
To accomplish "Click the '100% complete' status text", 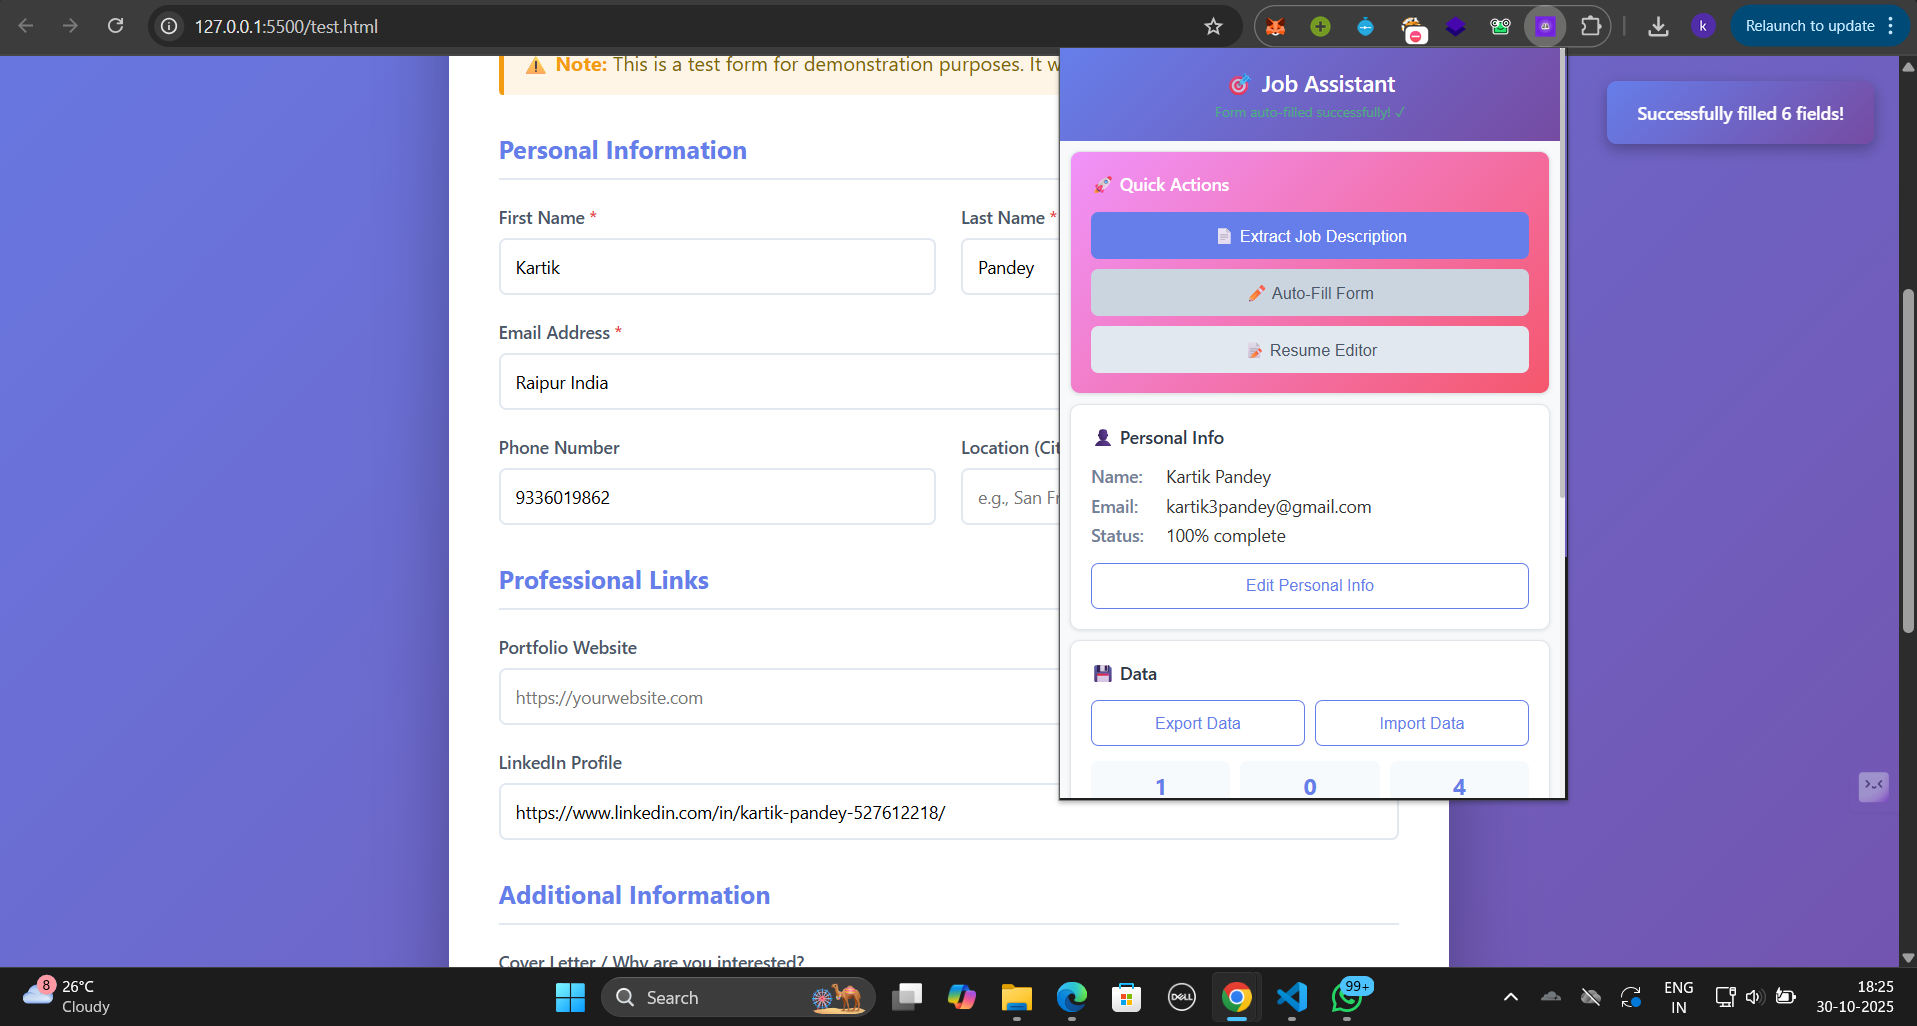I will pos(1226,536).
